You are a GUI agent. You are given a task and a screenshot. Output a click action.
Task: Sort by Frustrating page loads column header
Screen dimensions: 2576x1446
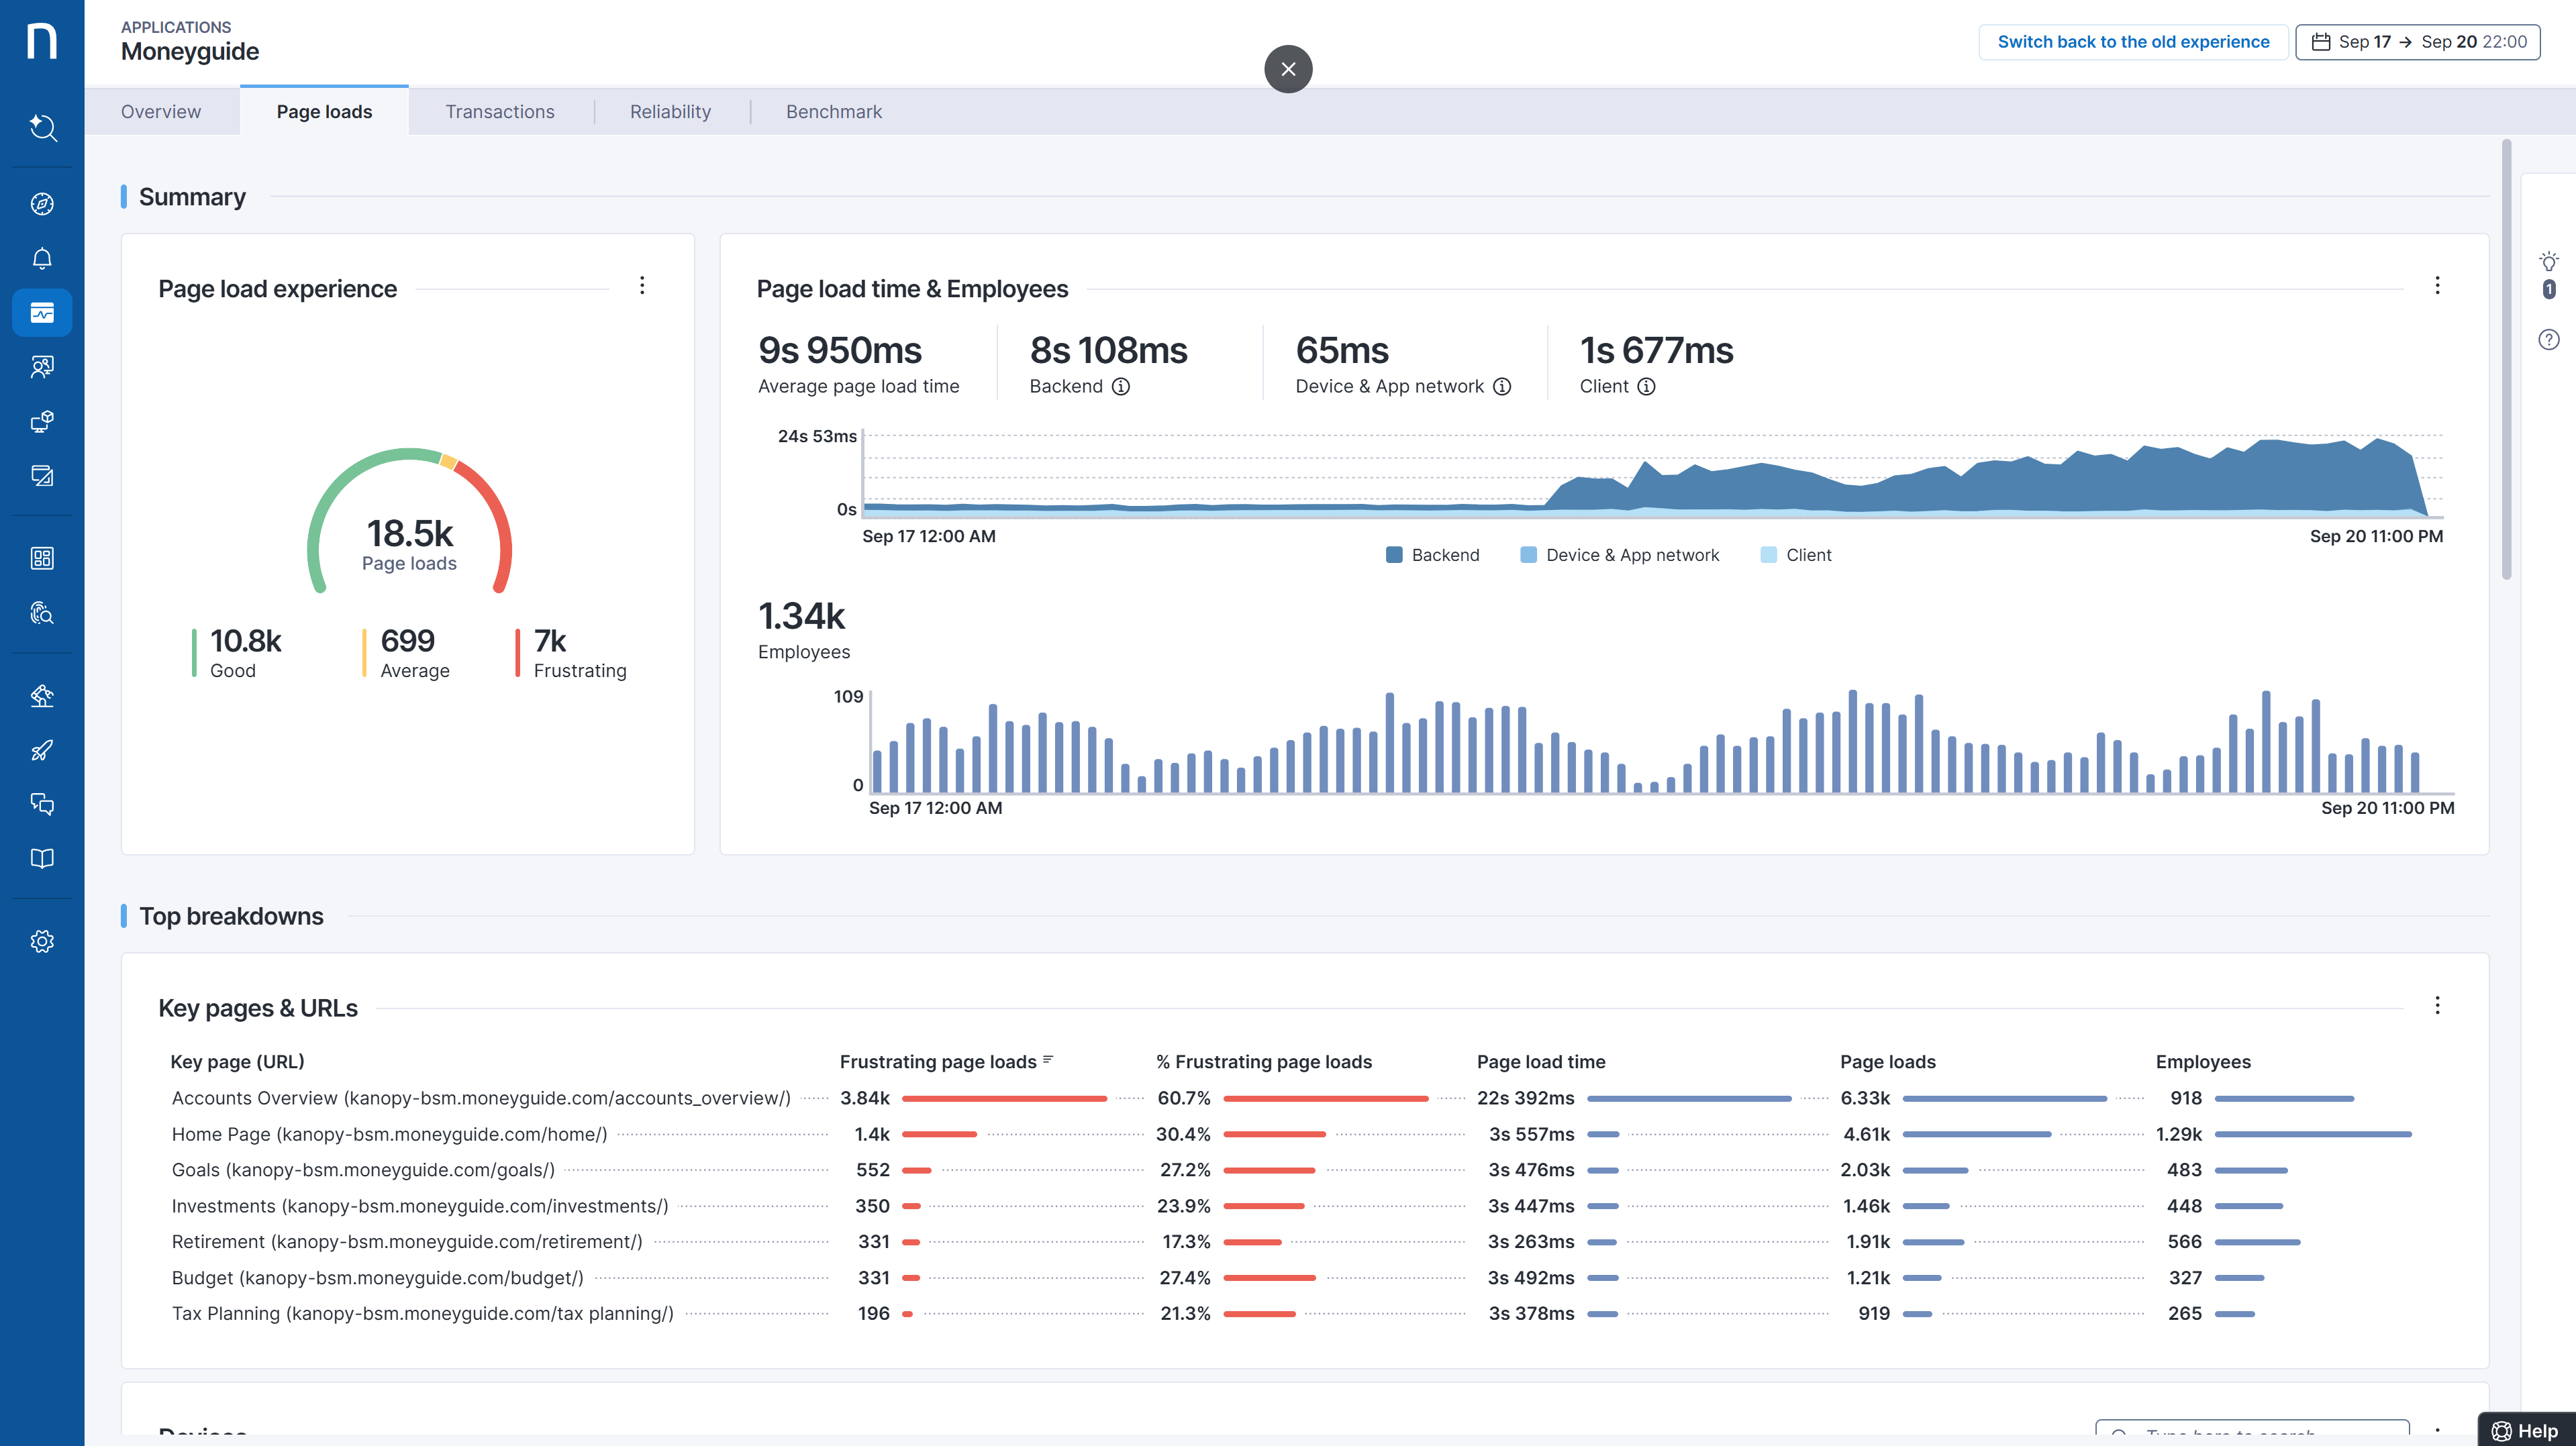[x=938, y=1062]
